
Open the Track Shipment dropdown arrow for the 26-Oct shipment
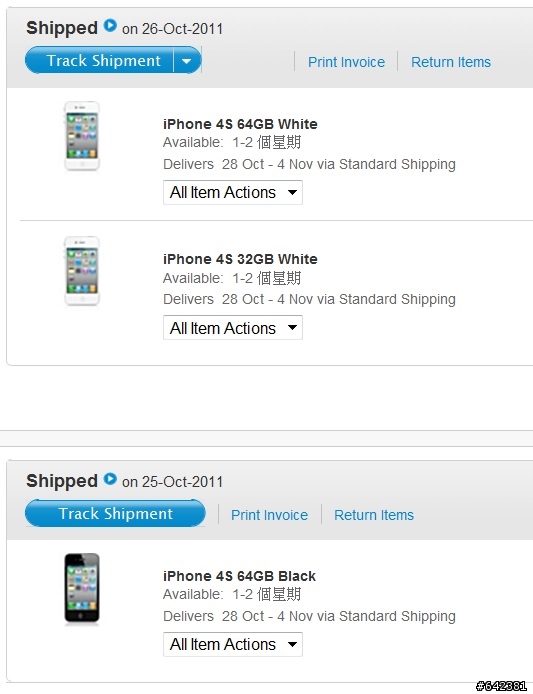[x=187, y=61]
